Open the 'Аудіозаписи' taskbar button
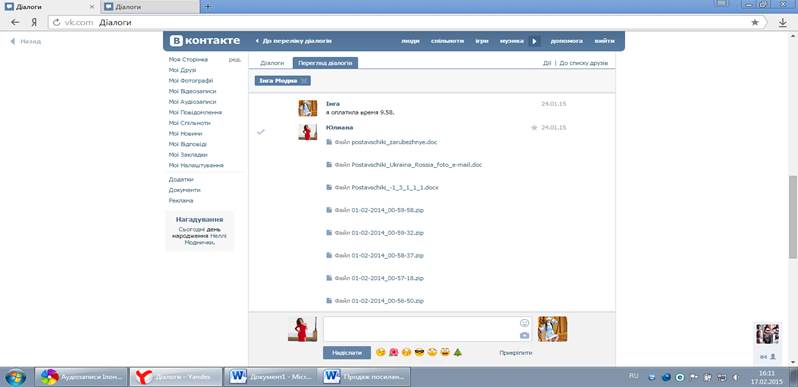 [81, 377]
